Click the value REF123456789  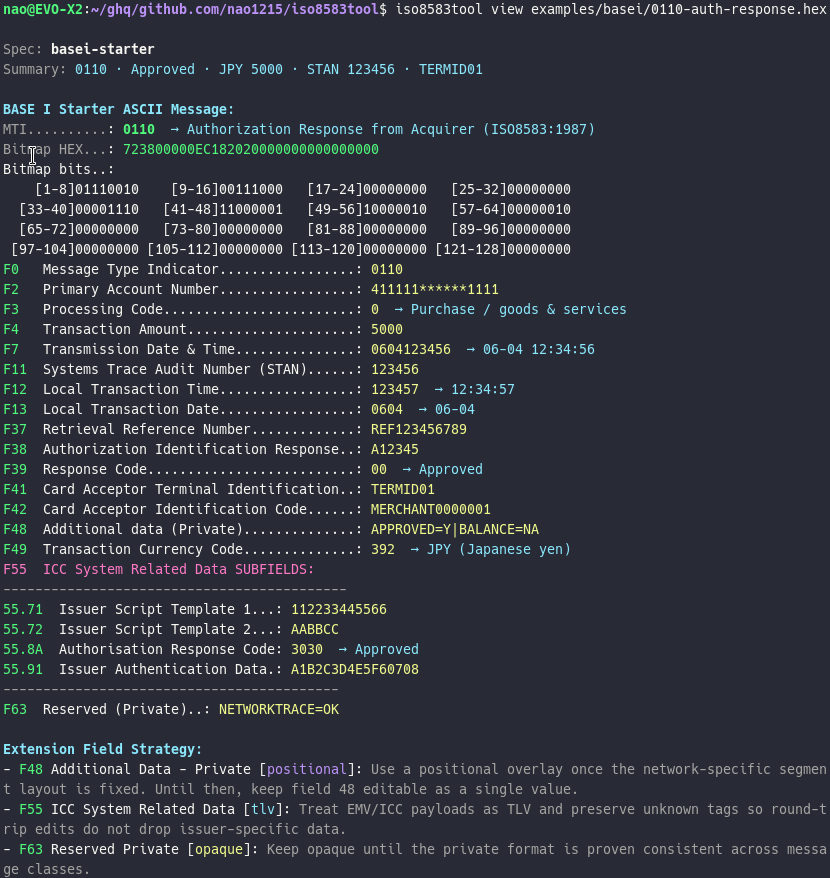pos(419,429)
